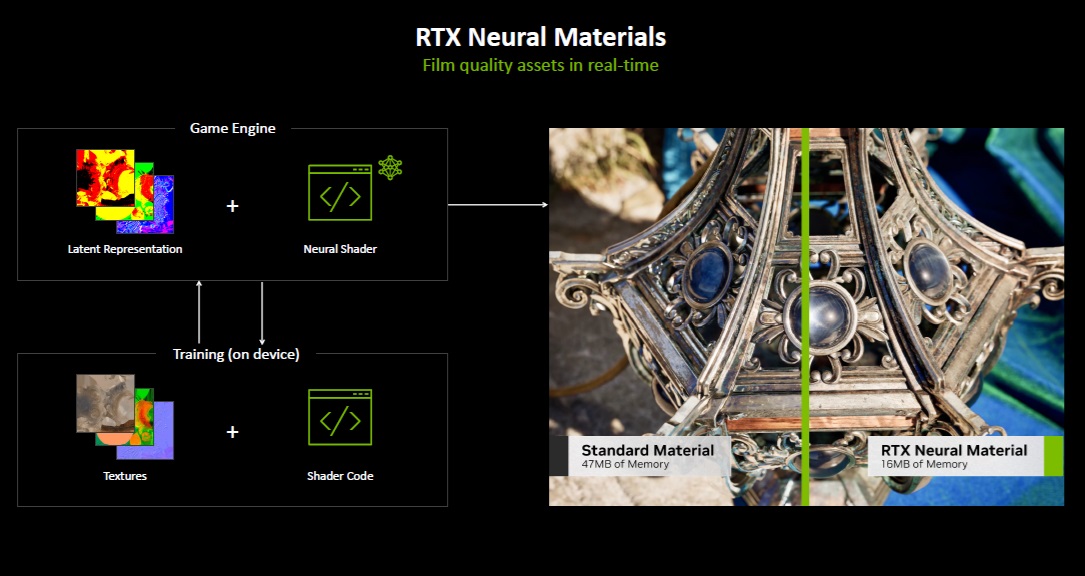Image resolution: width=1085 pixels, height=576 pixels.
Task: Click the 'Training (on device)' heading
Action: coord(236,354)
